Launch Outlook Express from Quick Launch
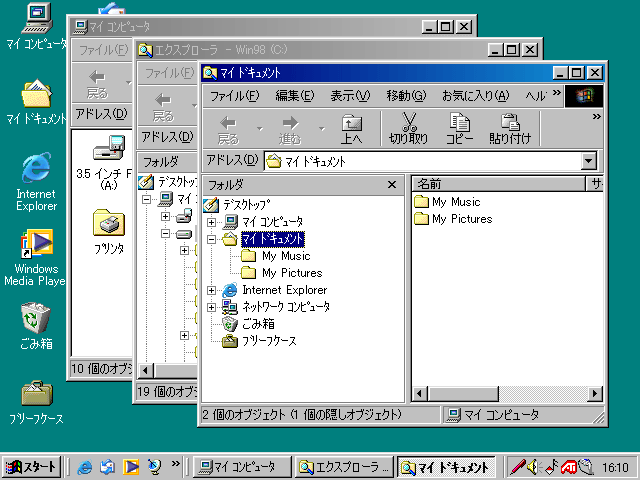 tap(107, 467)
